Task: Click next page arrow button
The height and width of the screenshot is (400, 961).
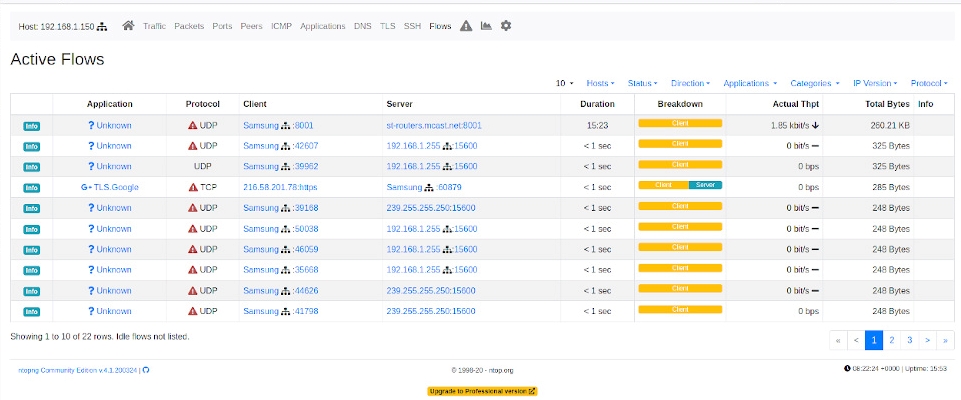Action: point(928,340)
